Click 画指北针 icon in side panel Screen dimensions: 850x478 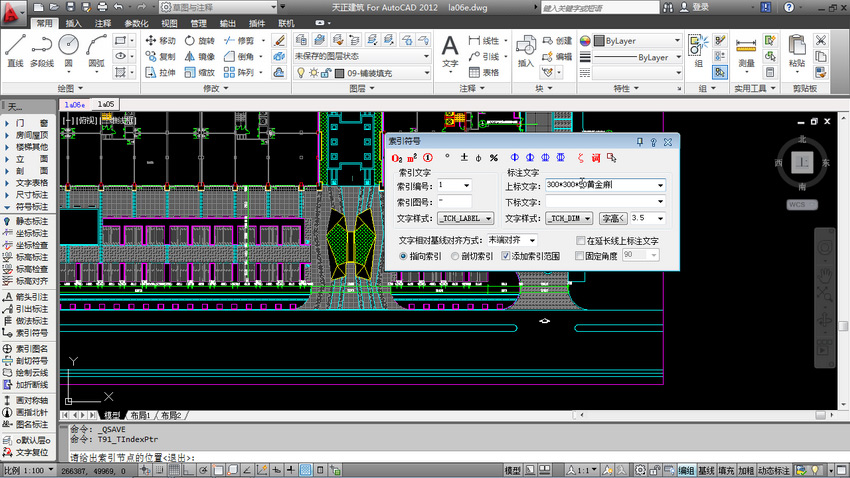8,412
